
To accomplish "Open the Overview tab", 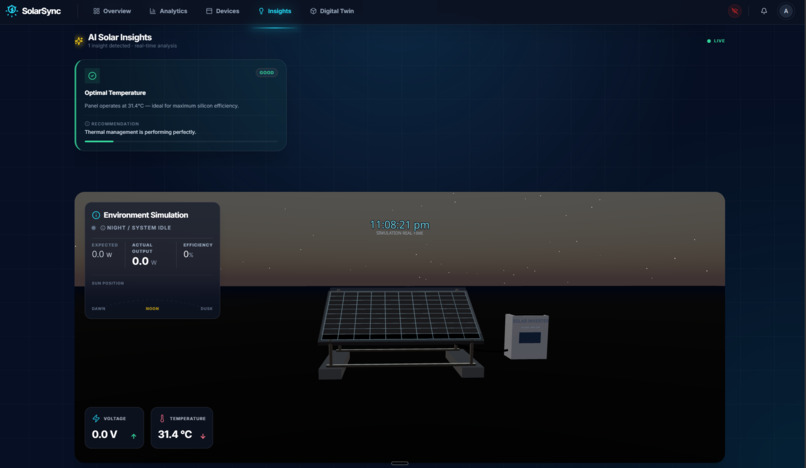I will pos(112,11).
